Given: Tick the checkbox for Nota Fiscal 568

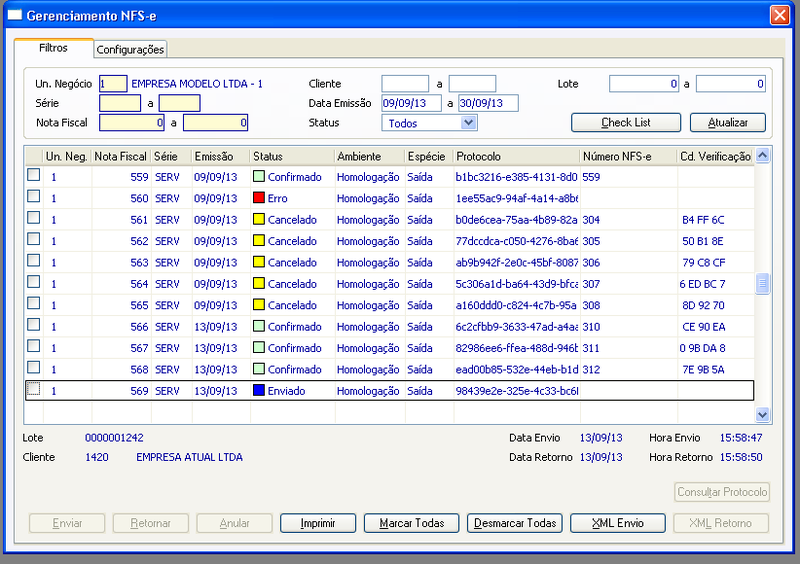Looking at the screenshot, I should (34, 368).
